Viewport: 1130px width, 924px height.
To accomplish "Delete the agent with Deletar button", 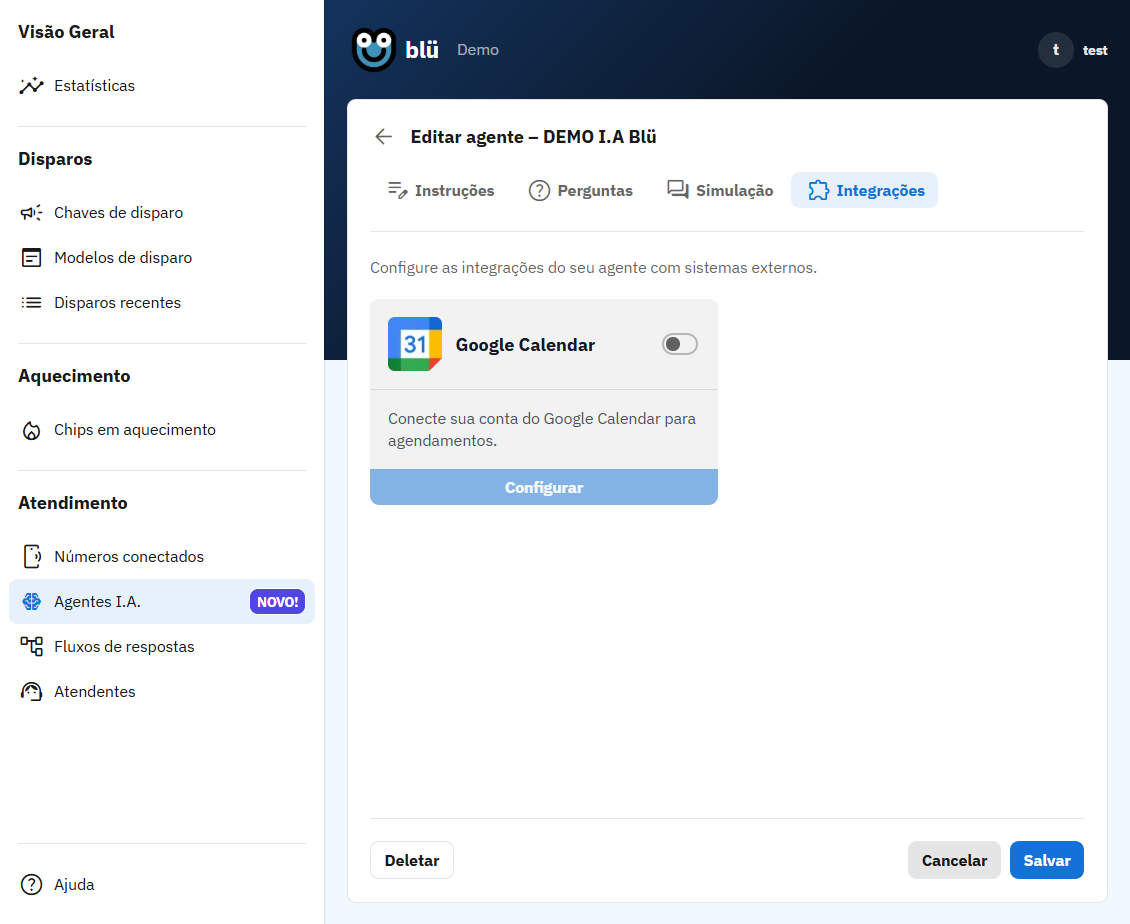I will pyautogui.click(x=411, y=860).
